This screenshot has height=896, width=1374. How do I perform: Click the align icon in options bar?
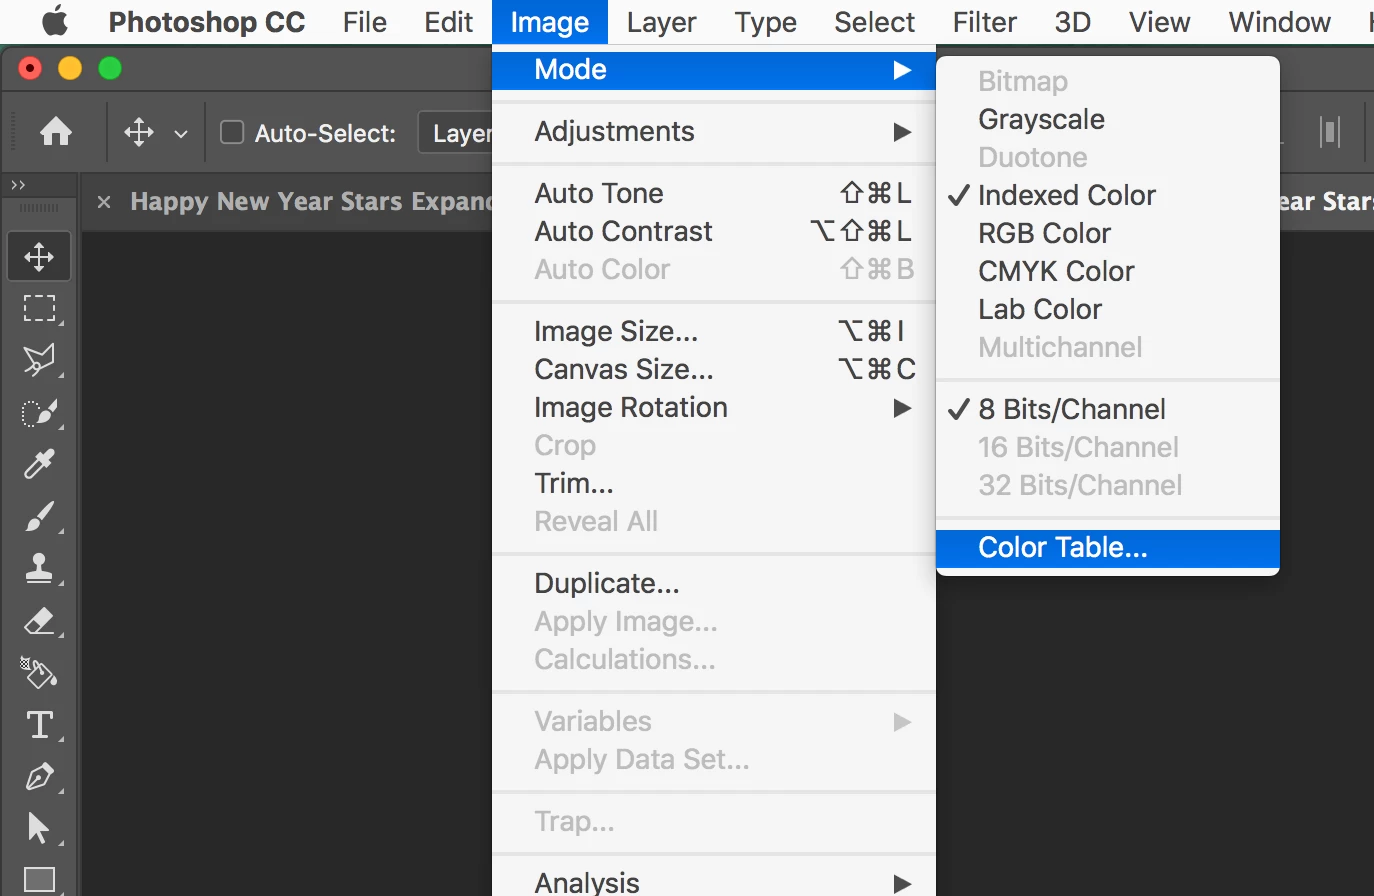tap(1330, 132)
